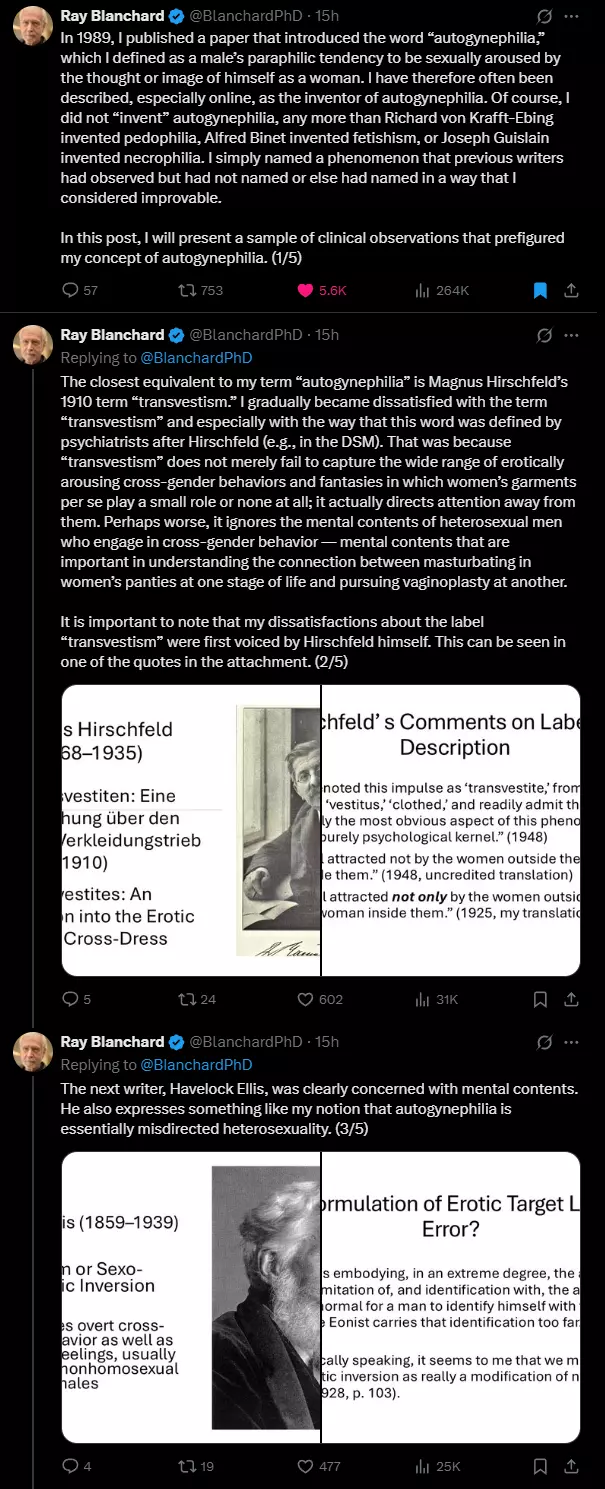Screen dimensions: 605x1489
Task: Open Ray Blanchard profile name on first post
Action: pos(112,16)
